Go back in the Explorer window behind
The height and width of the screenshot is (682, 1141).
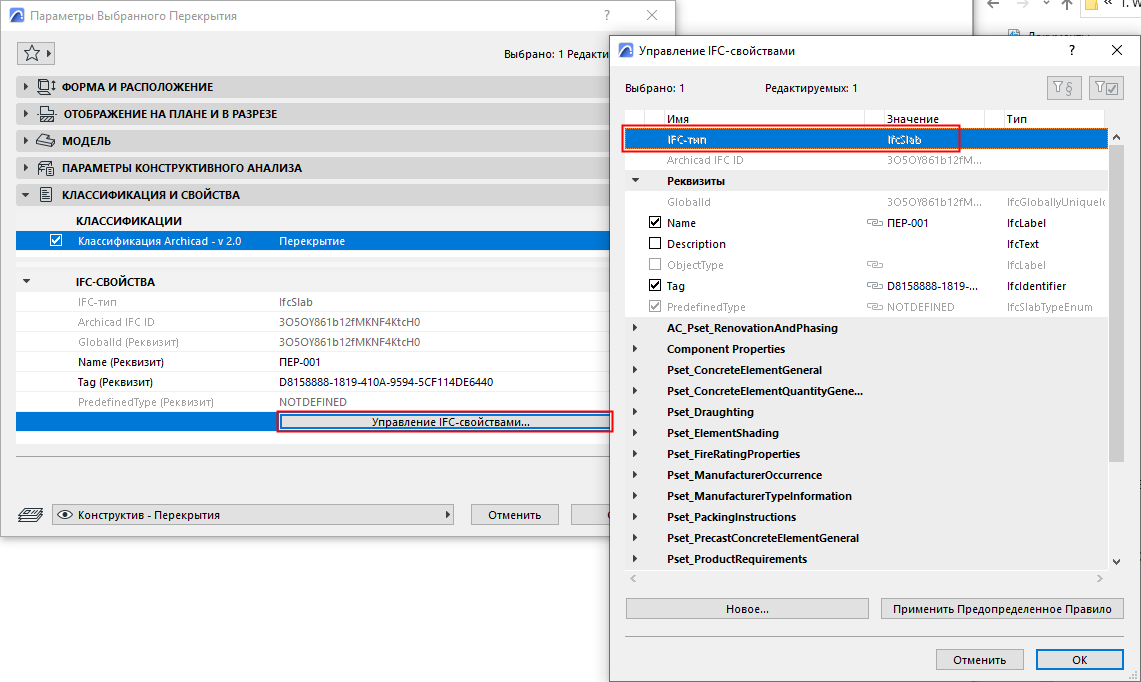pos(993,4)
